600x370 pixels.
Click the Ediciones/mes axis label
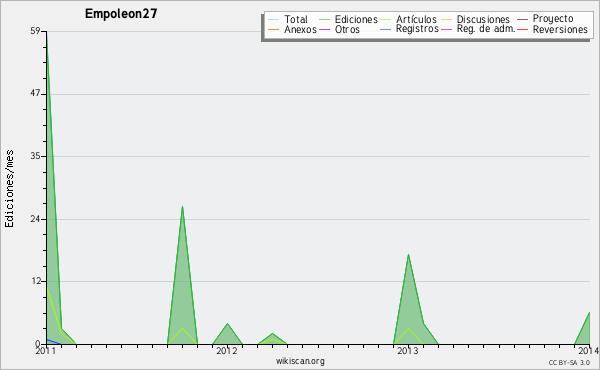coord(9,189)
